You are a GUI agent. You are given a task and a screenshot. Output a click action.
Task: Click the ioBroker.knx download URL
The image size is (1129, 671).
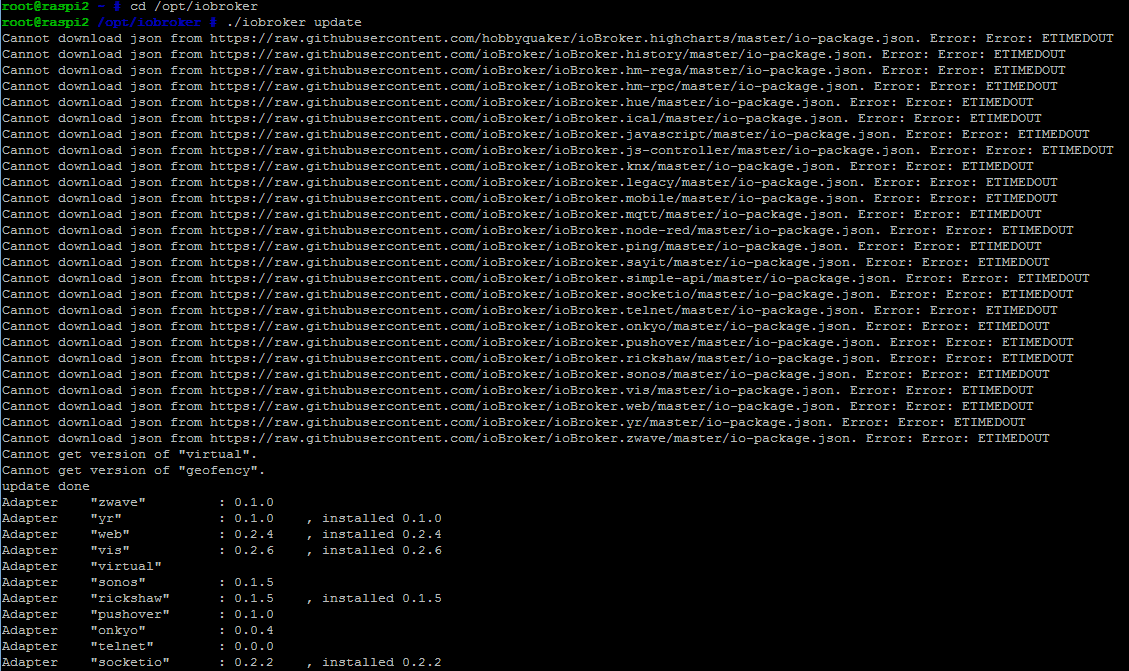522,166
